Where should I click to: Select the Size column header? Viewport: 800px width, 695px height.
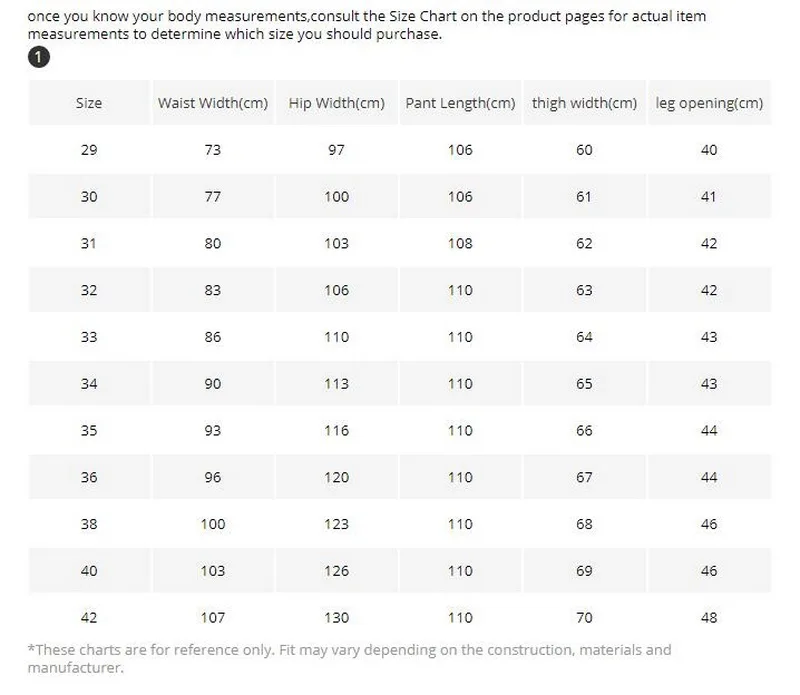pos(89,103)
